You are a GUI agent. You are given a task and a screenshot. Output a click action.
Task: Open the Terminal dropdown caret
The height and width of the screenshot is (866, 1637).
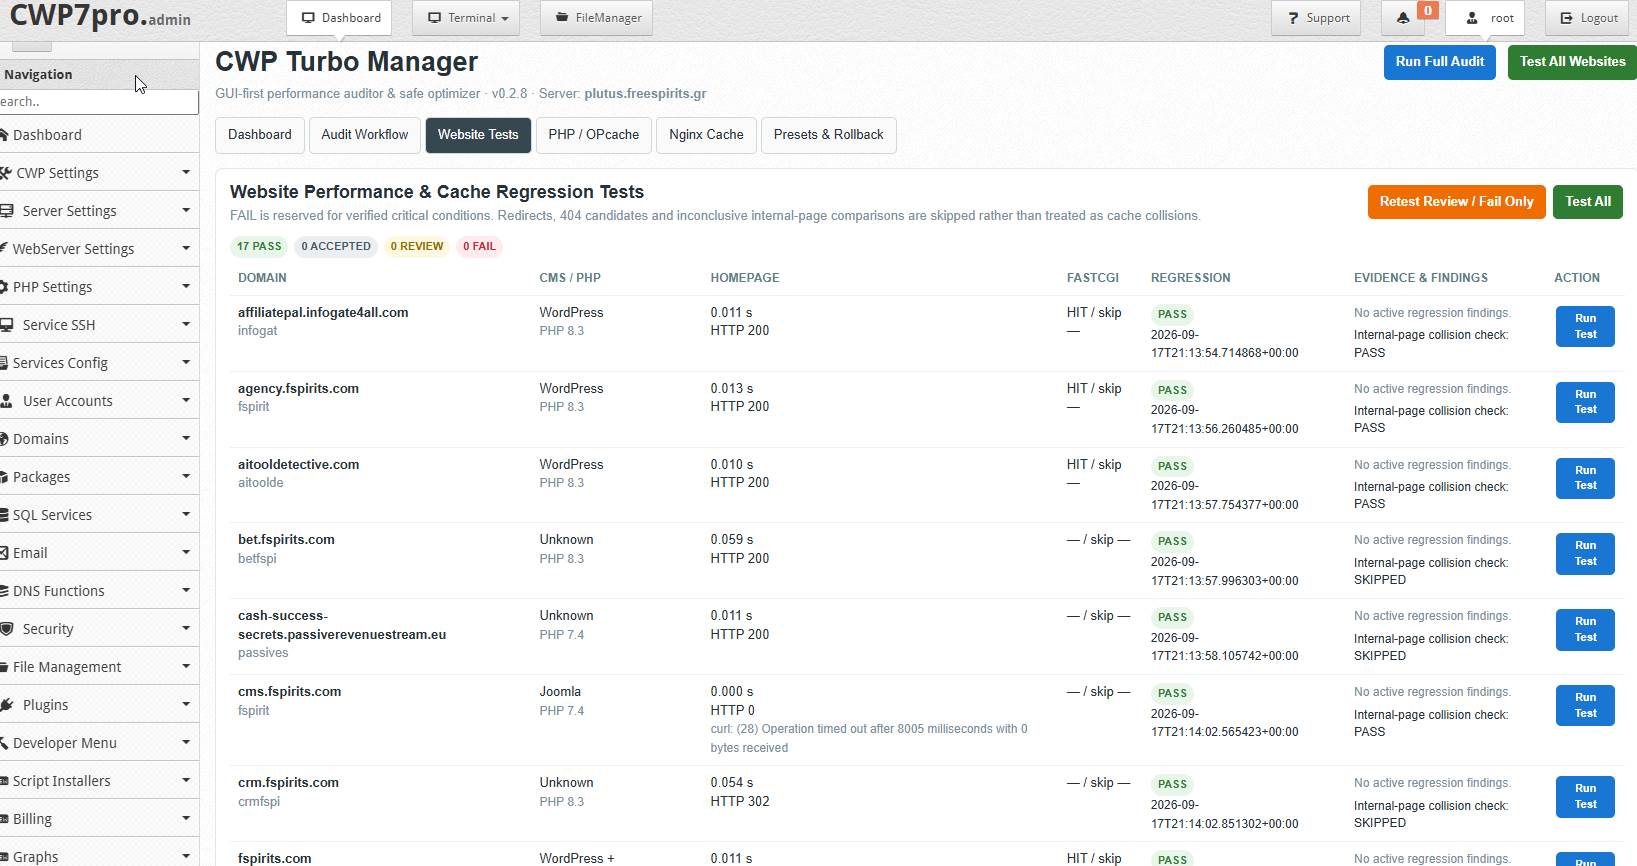coord(505,19)
